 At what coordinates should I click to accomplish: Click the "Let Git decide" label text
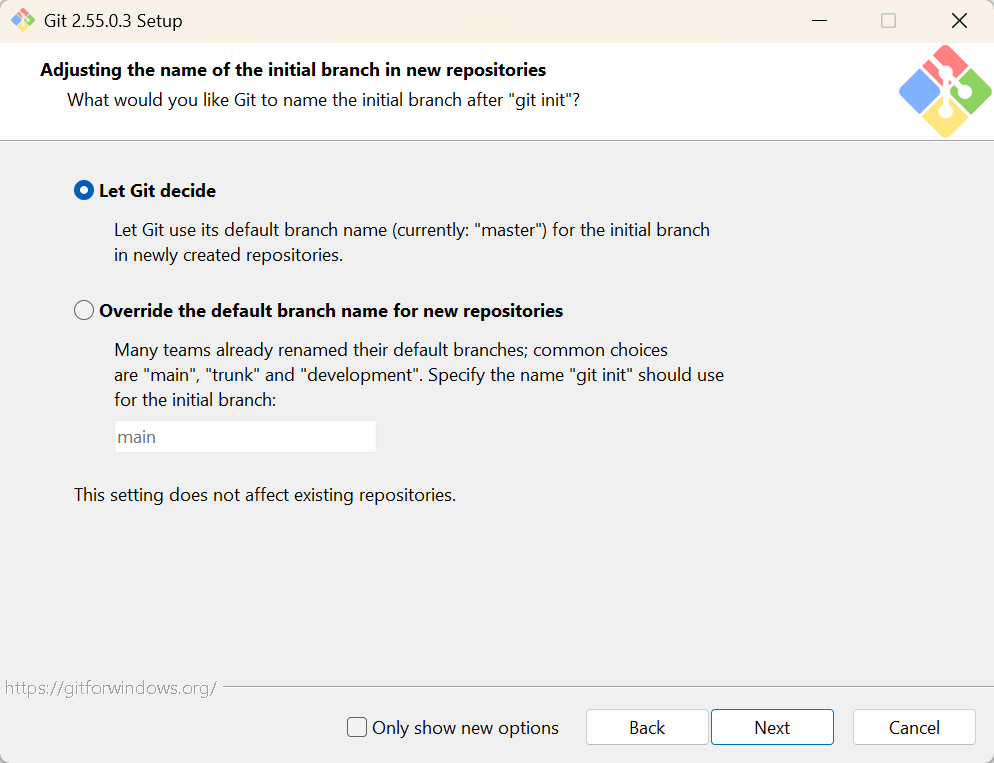[x=157, y=191]
